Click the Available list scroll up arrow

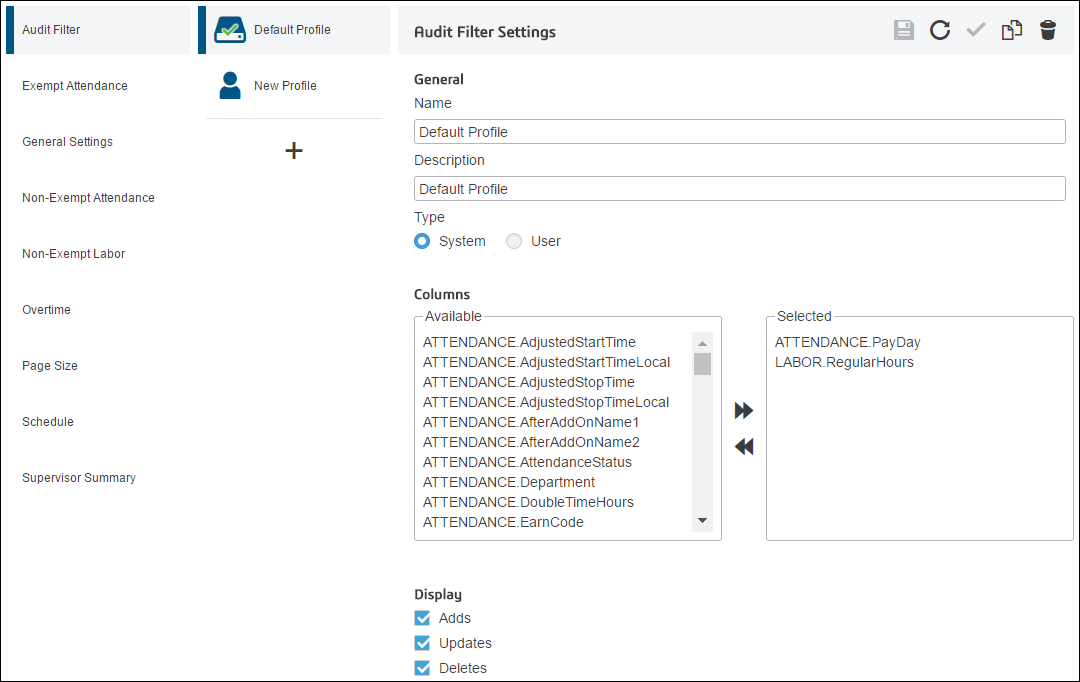[703, 343]
